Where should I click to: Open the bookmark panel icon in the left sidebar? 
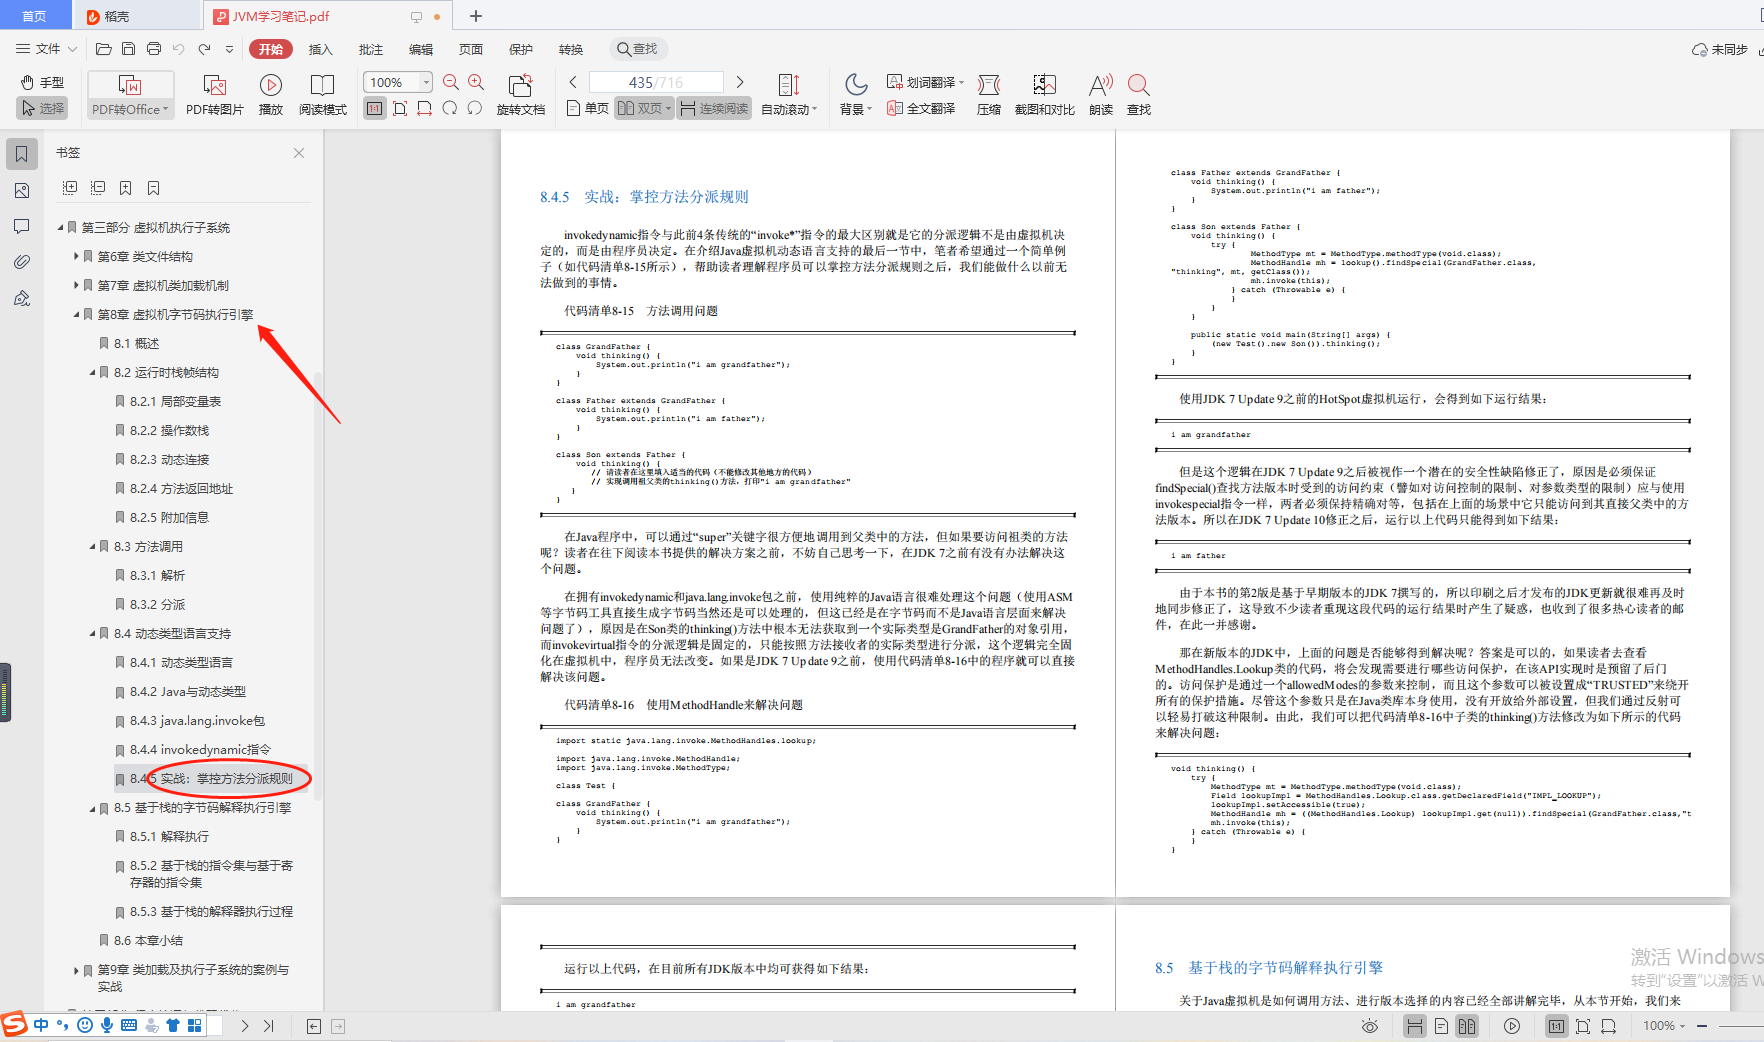tap(22, 154)
